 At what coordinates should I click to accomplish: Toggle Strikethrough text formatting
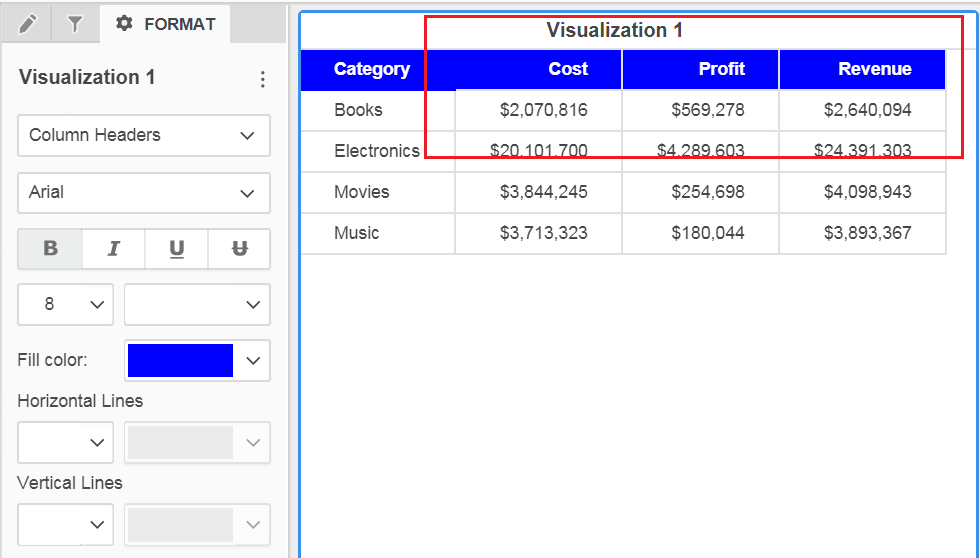239,249
